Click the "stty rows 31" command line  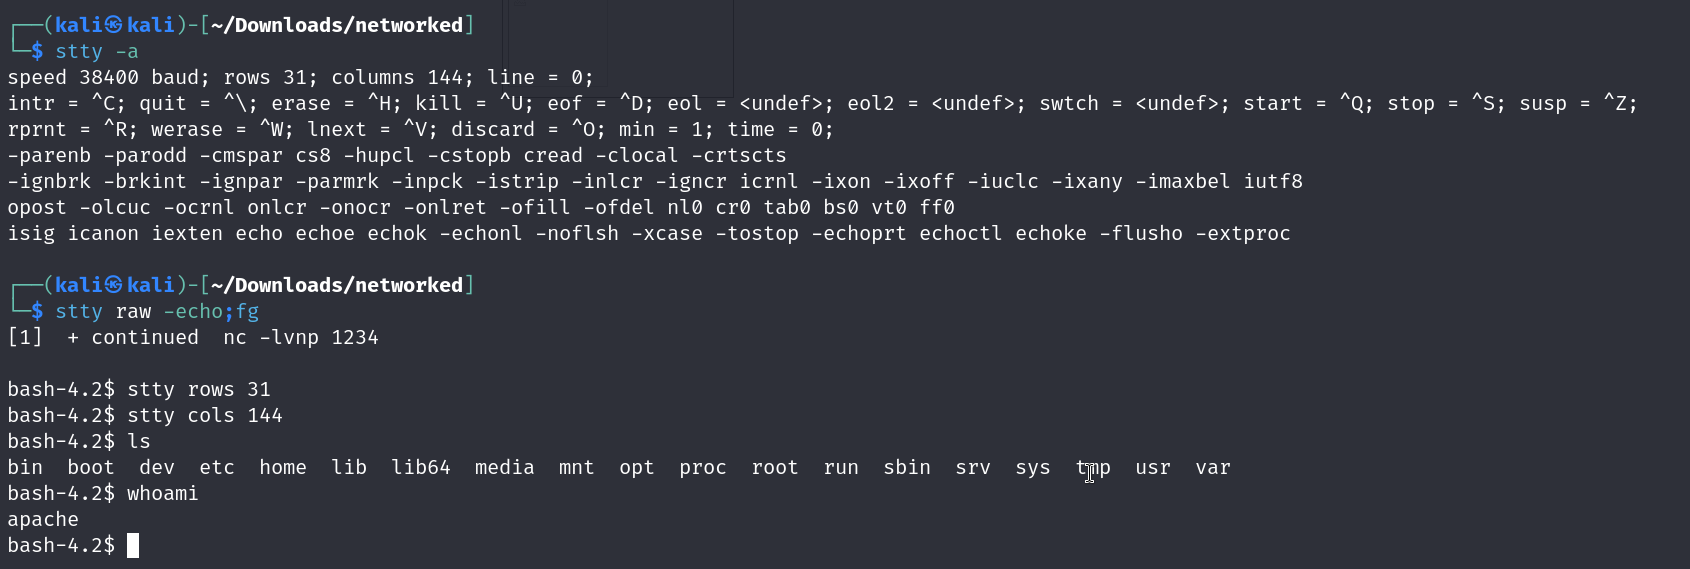[199, 389]
